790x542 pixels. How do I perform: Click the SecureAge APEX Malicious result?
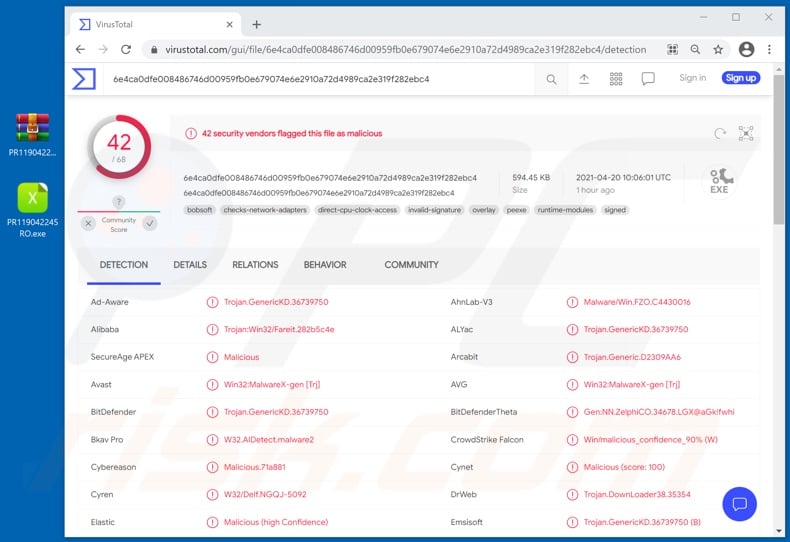click(x=241, y=357)
